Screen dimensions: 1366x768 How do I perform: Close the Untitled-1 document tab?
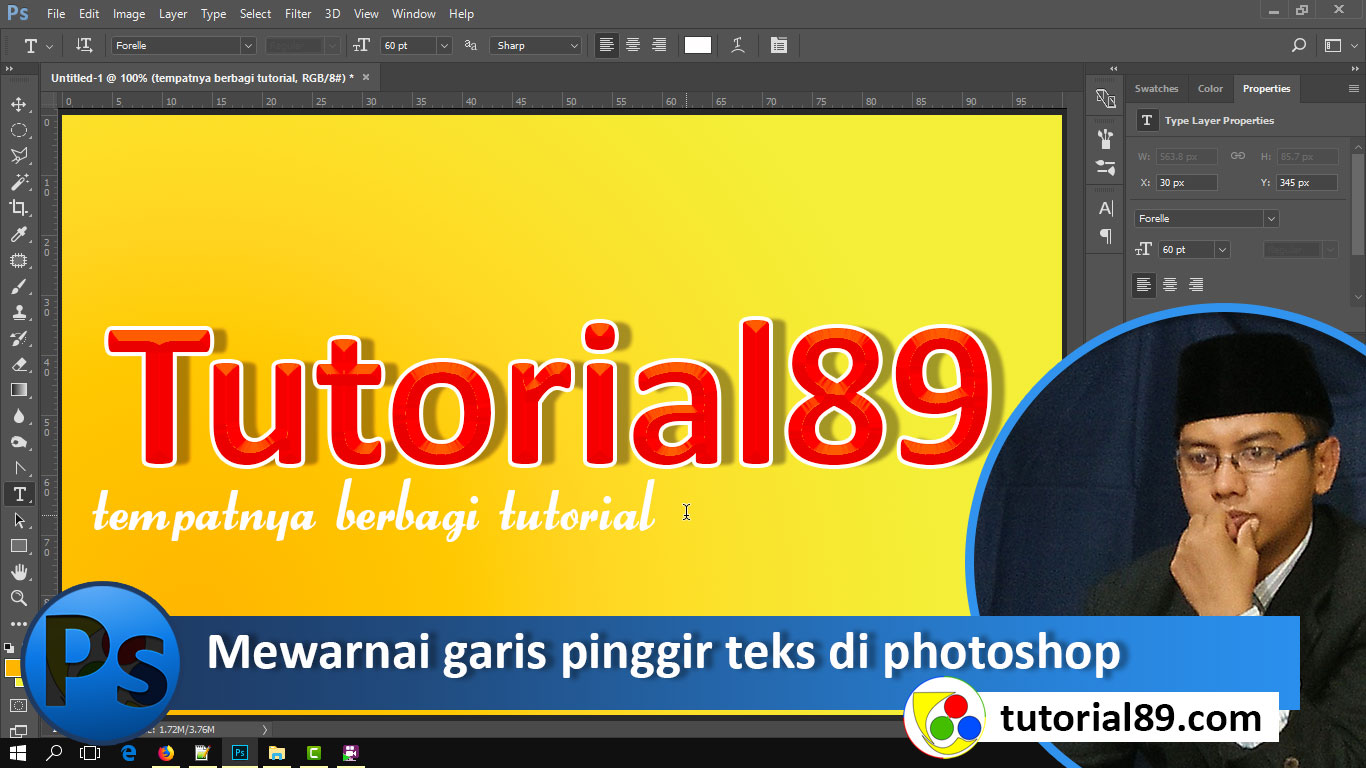point(366,77)
